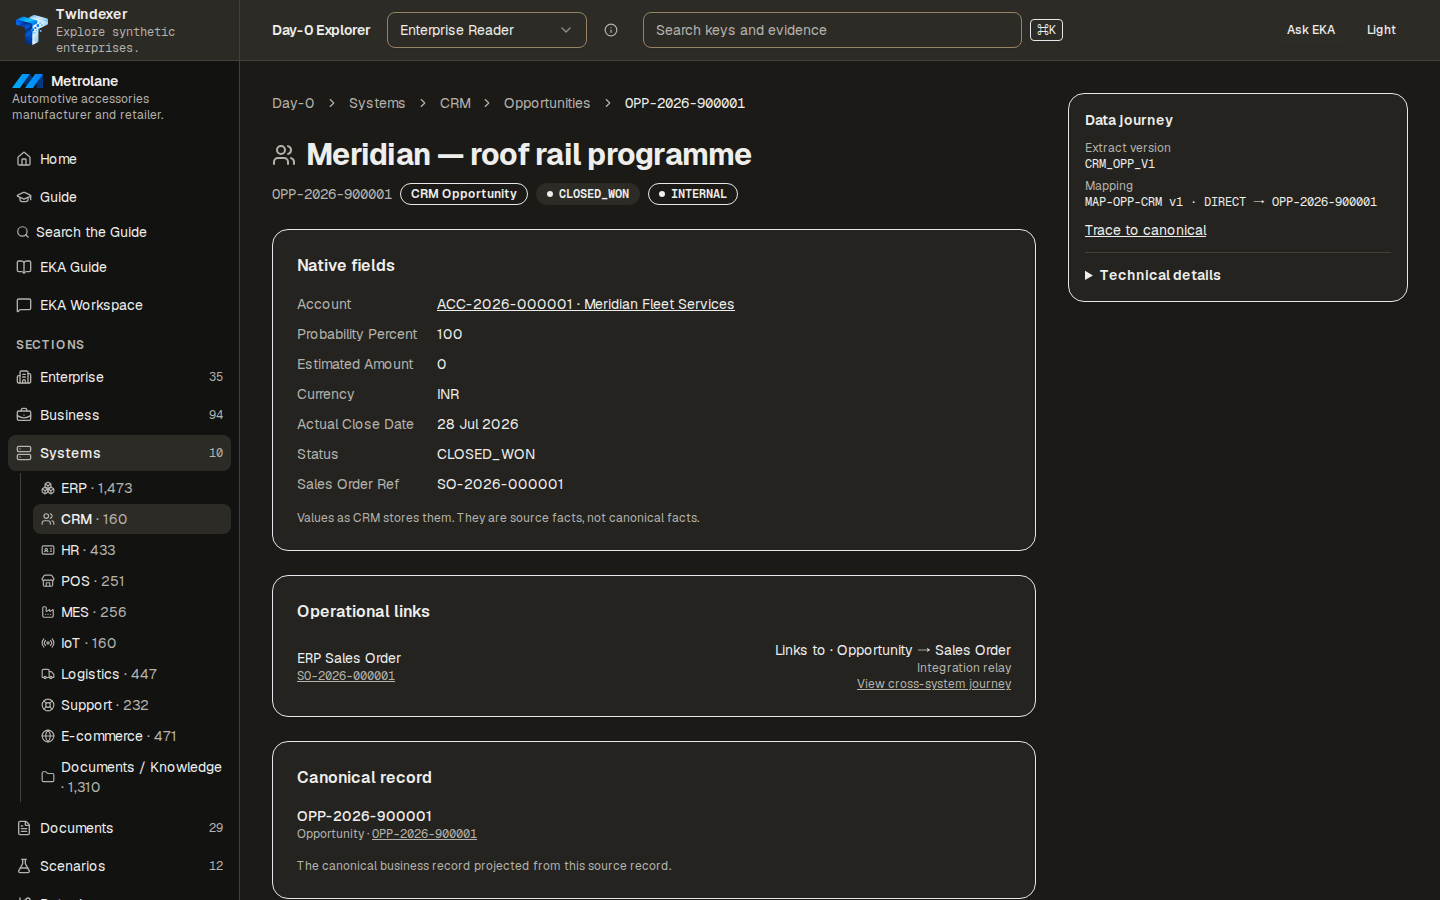Click the Systems server icon
Viewport: 1440px width, 900px height.
pyautogui.click(x=24, y=453)
